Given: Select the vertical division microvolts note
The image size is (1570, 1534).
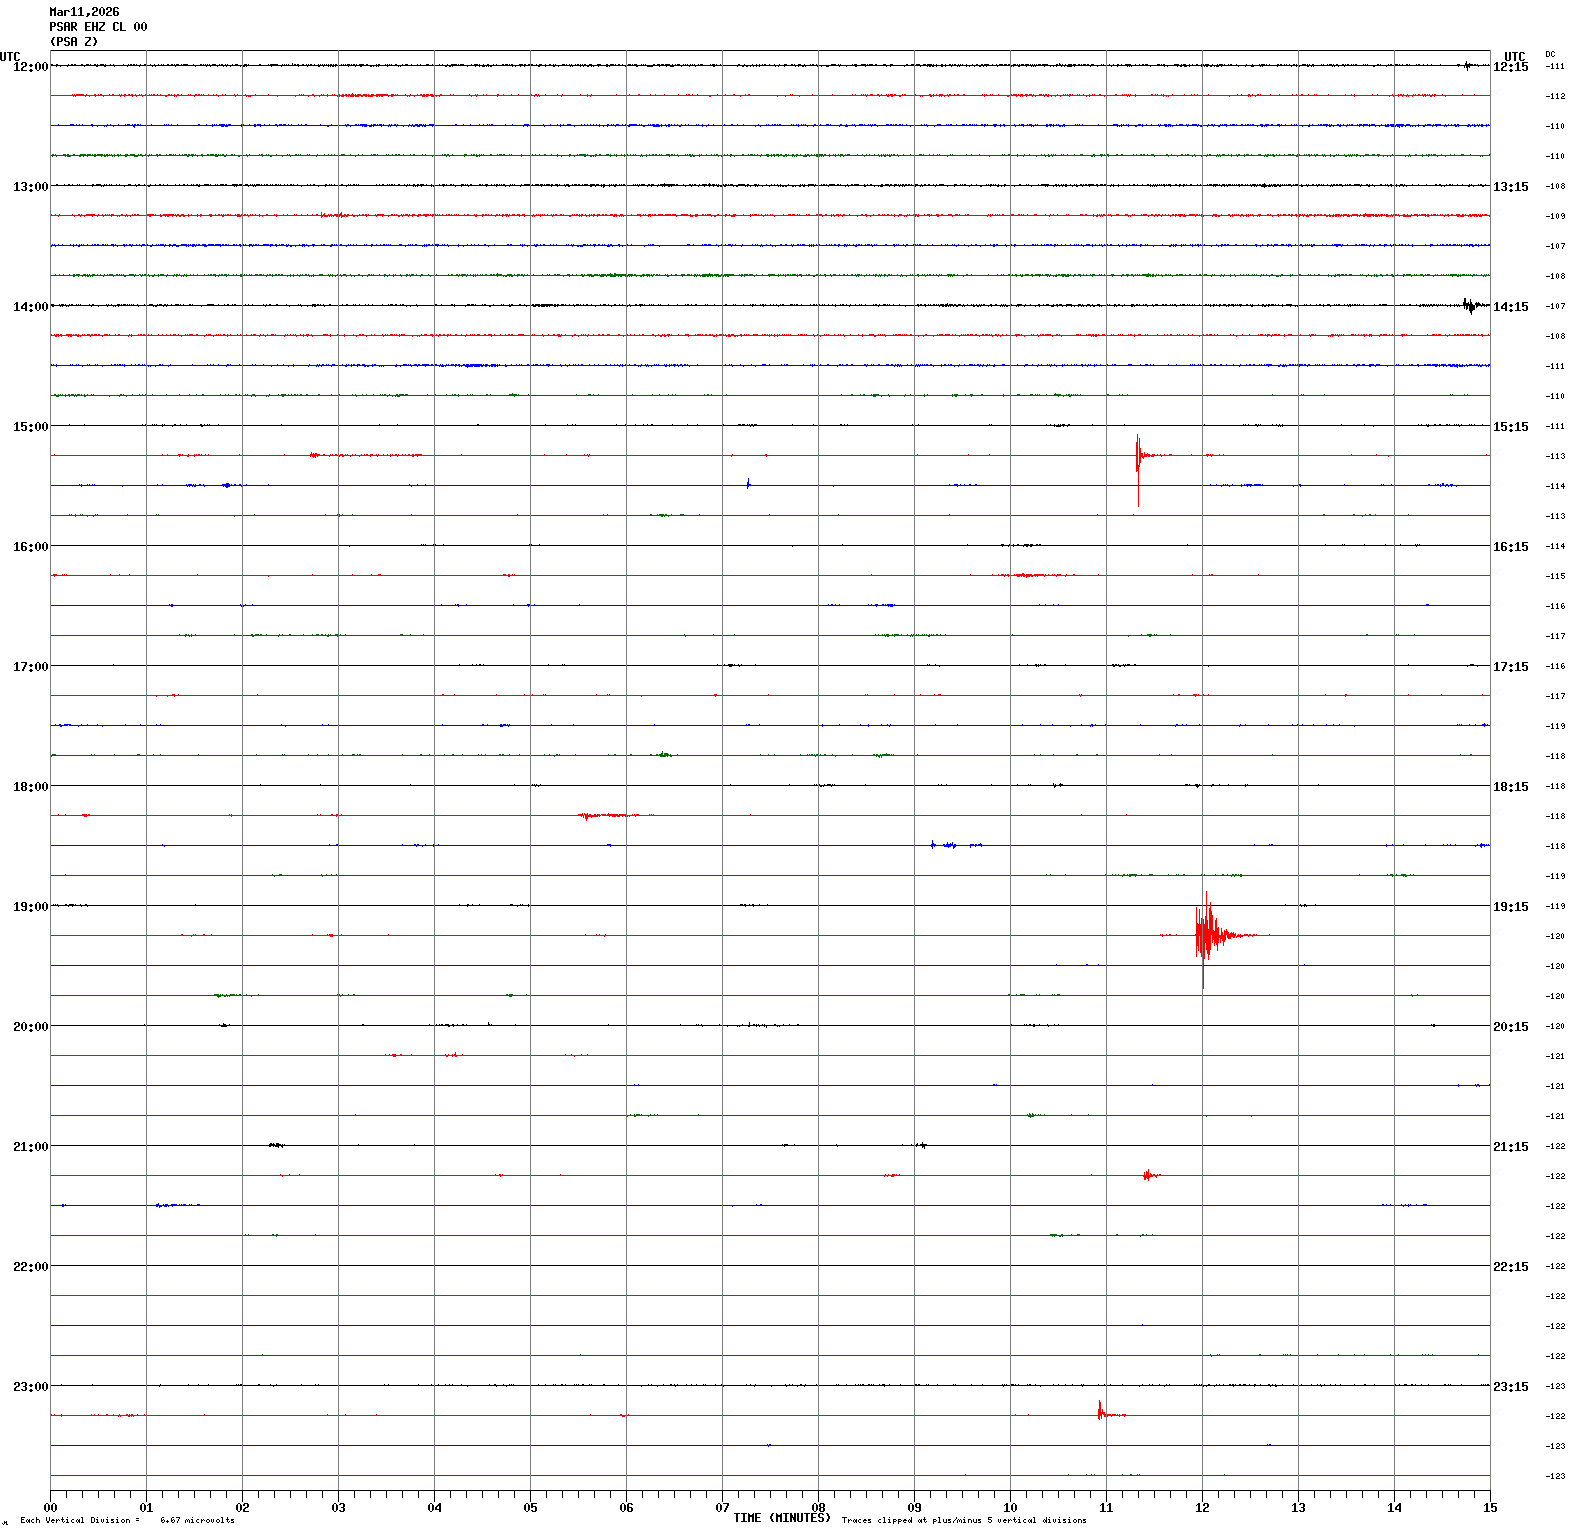Looking at the screenshot, I should (x=127, y=1520).
